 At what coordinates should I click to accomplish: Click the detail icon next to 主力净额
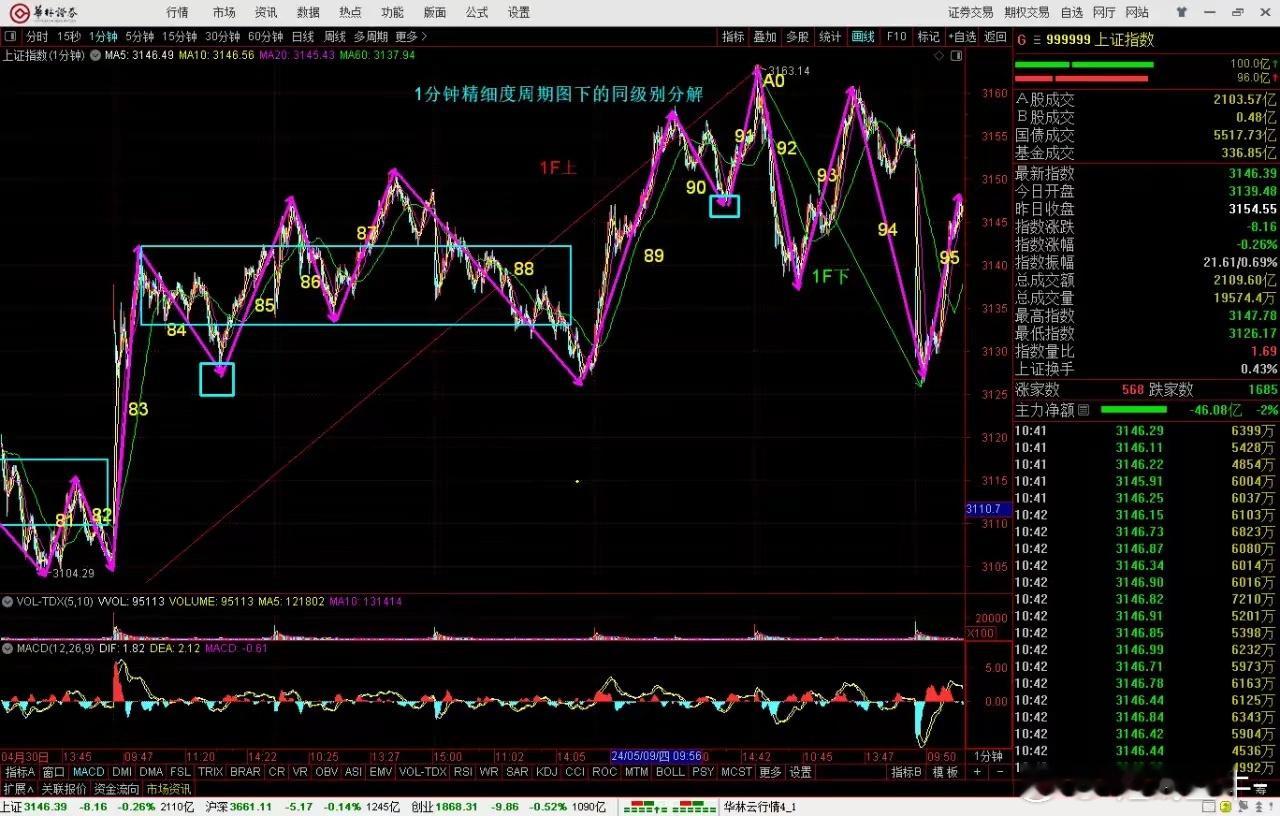1083,409
